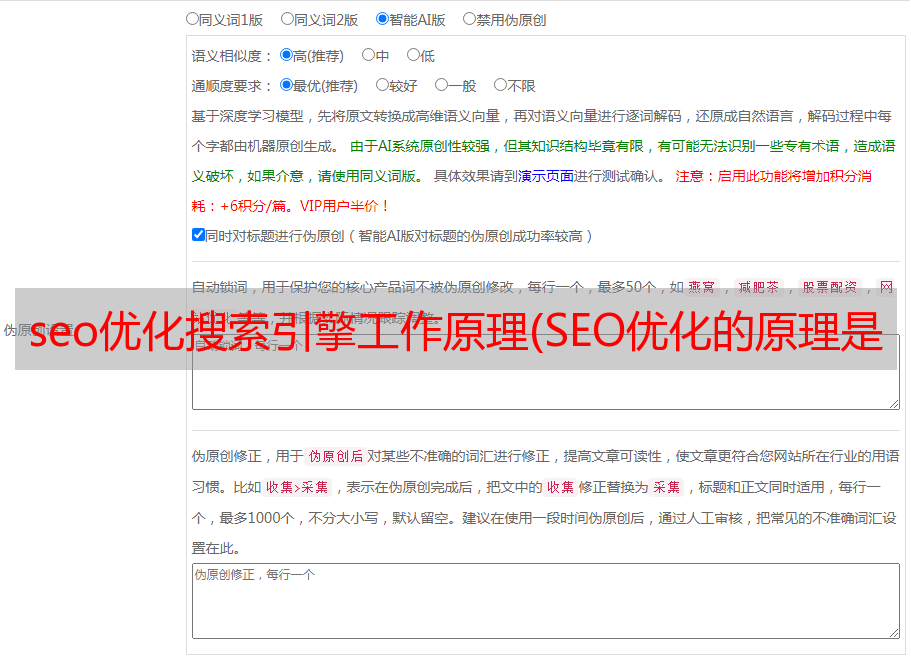
Task: Set 通顺度要求 to 不限
Action: [500, 85]
